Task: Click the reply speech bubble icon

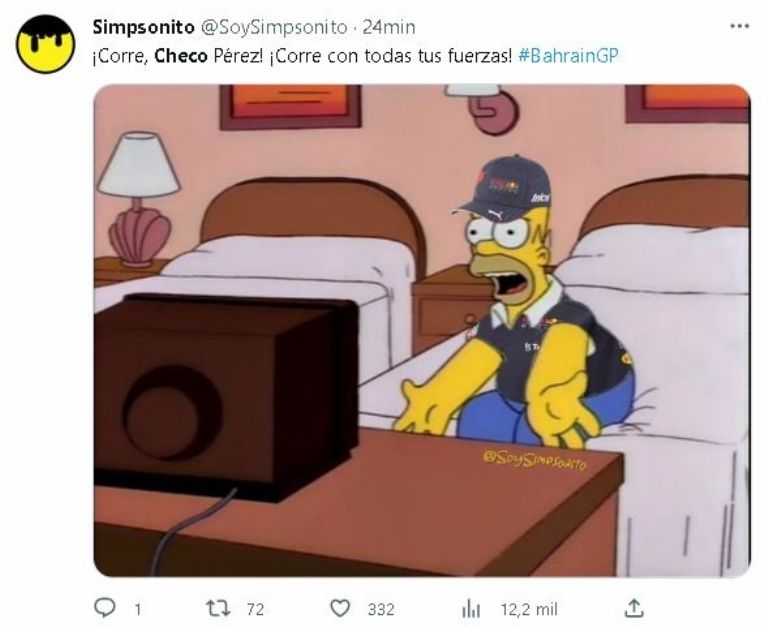Action: pos(105,608)
